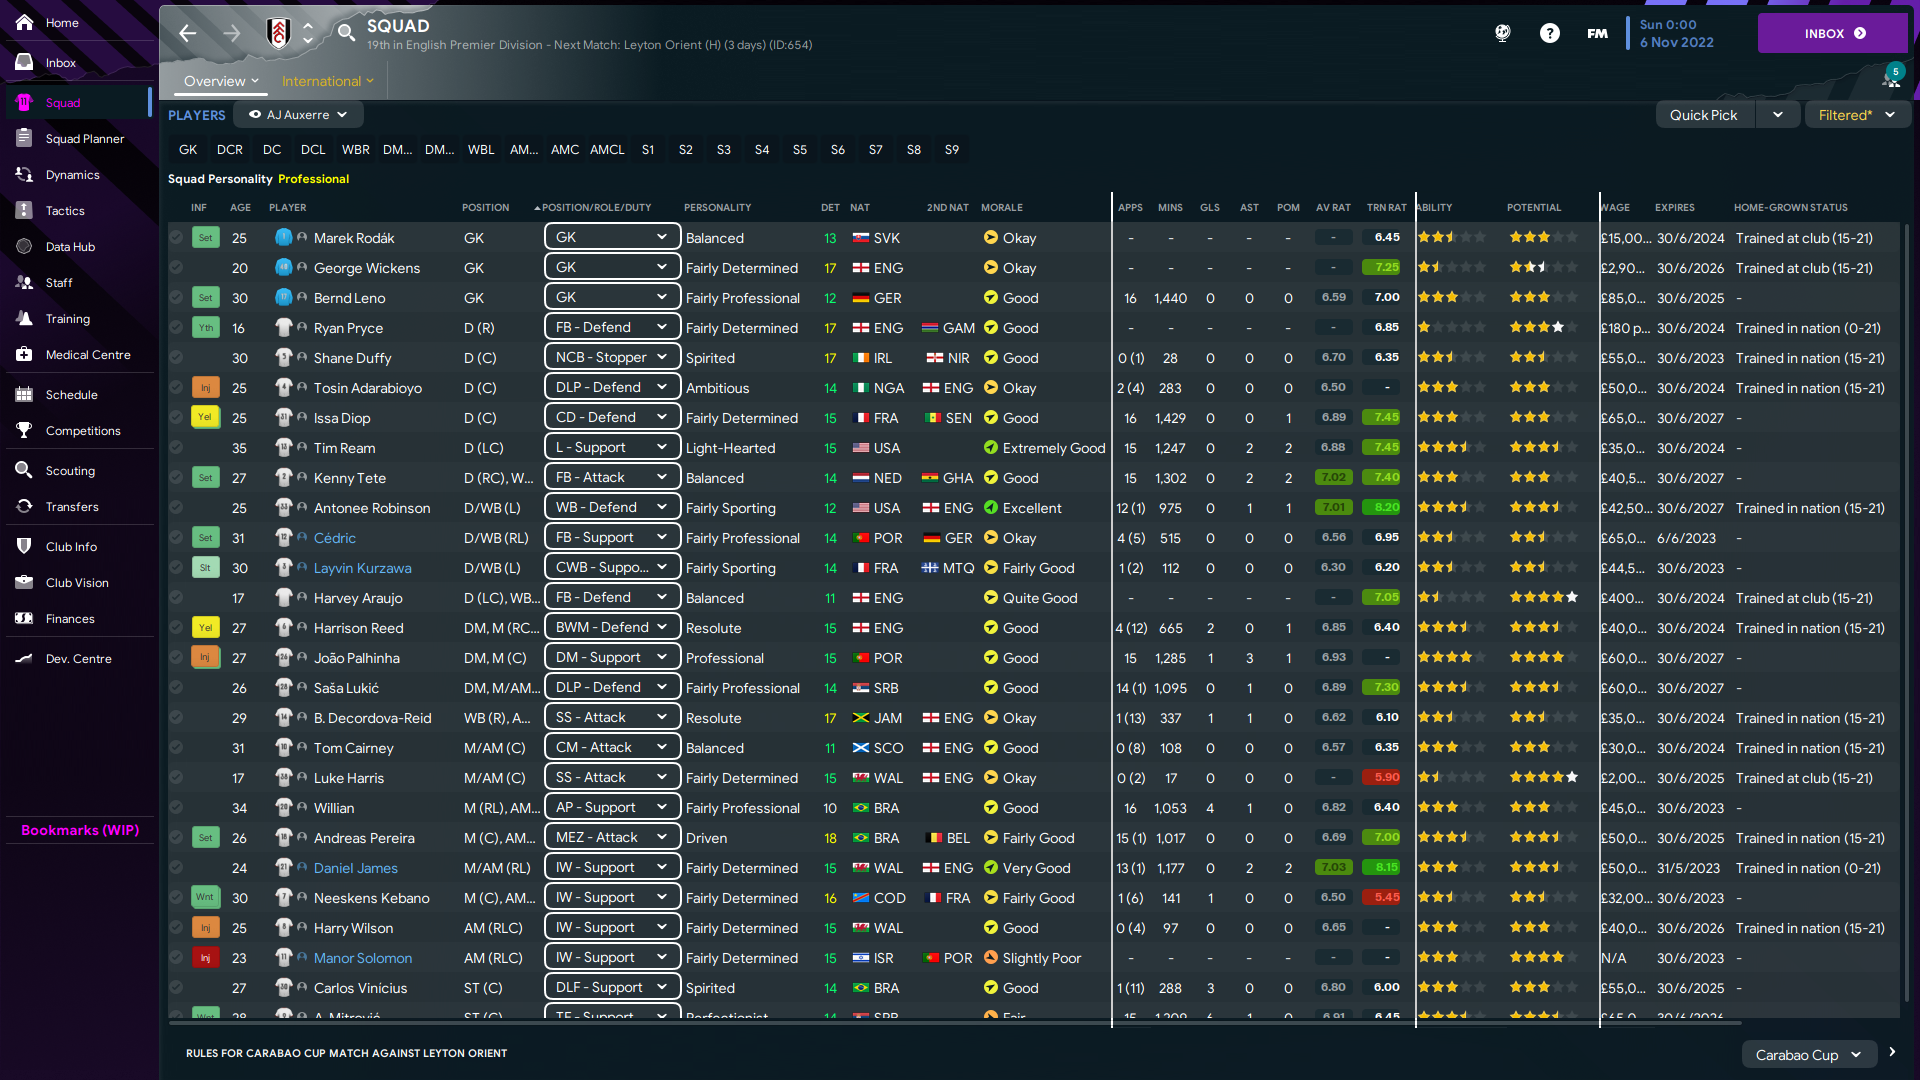The height and width of the screenshot is (1080, 1920).
Task: Toggle selection circle for Marek Rodák
Action: click(x=176, y=238)
